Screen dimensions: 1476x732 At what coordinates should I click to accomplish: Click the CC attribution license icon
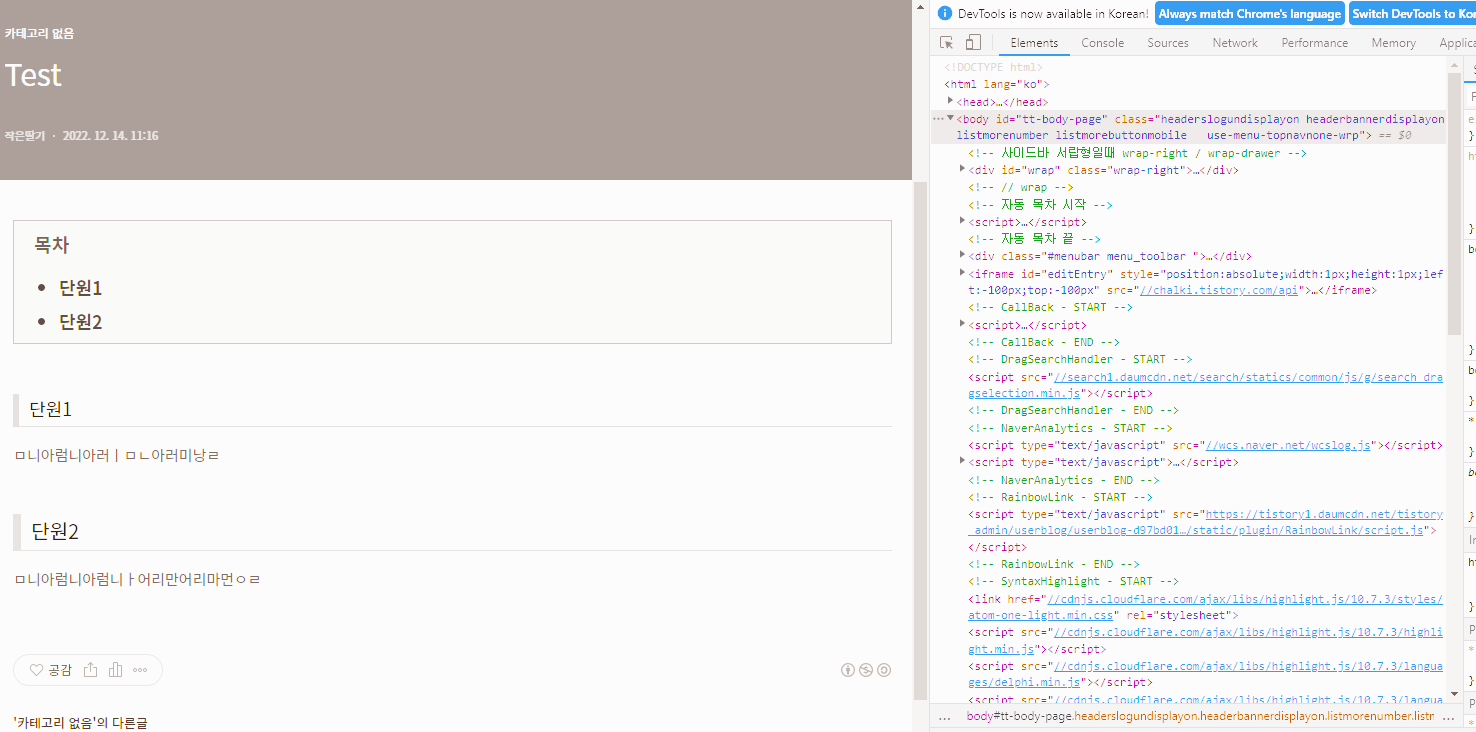(x=848, y=670)
